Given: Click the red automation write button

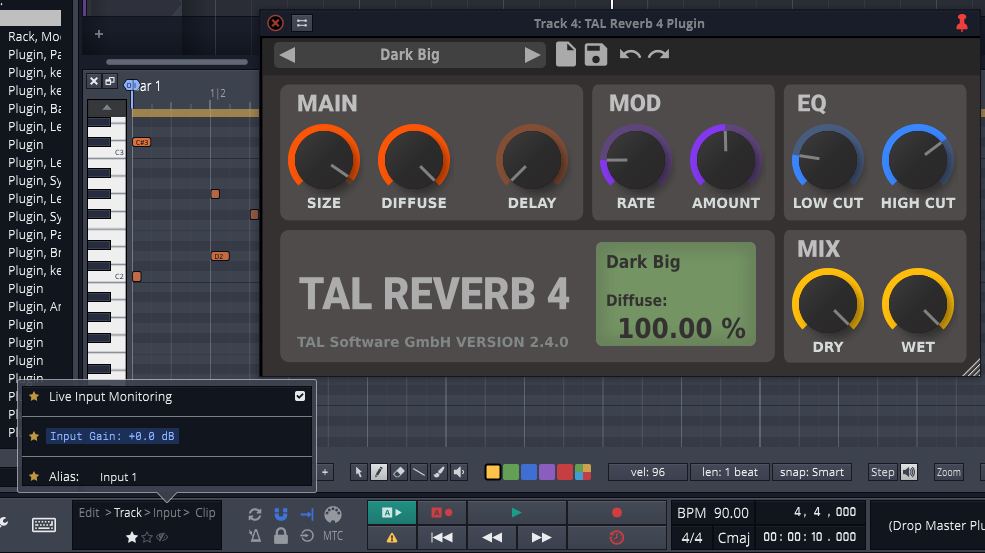Looking at the screenshot, I should [442, 513].
